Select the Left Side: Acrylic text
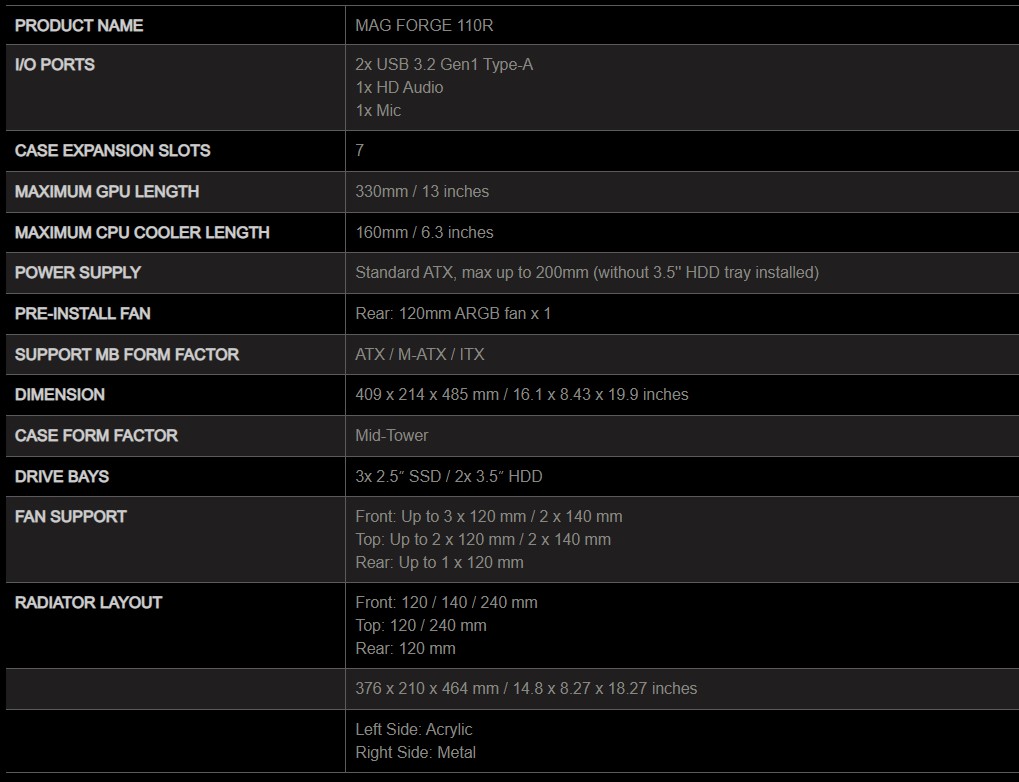This screenshot has width=1019, height=782. point(414,729)
